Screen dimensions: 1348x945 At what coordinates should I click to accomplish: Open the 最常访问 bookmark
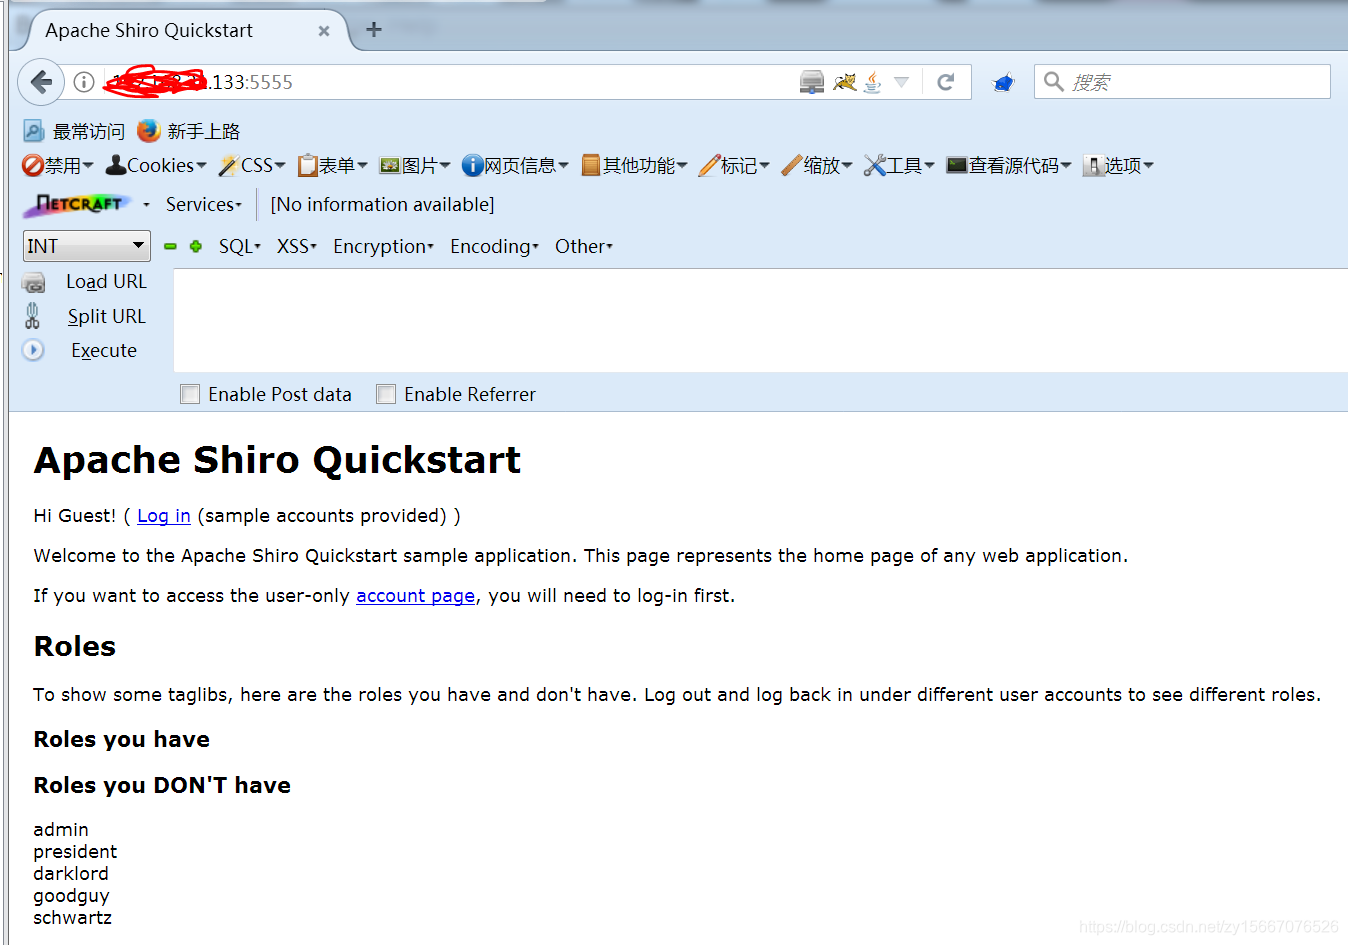(x=74, y=131)
